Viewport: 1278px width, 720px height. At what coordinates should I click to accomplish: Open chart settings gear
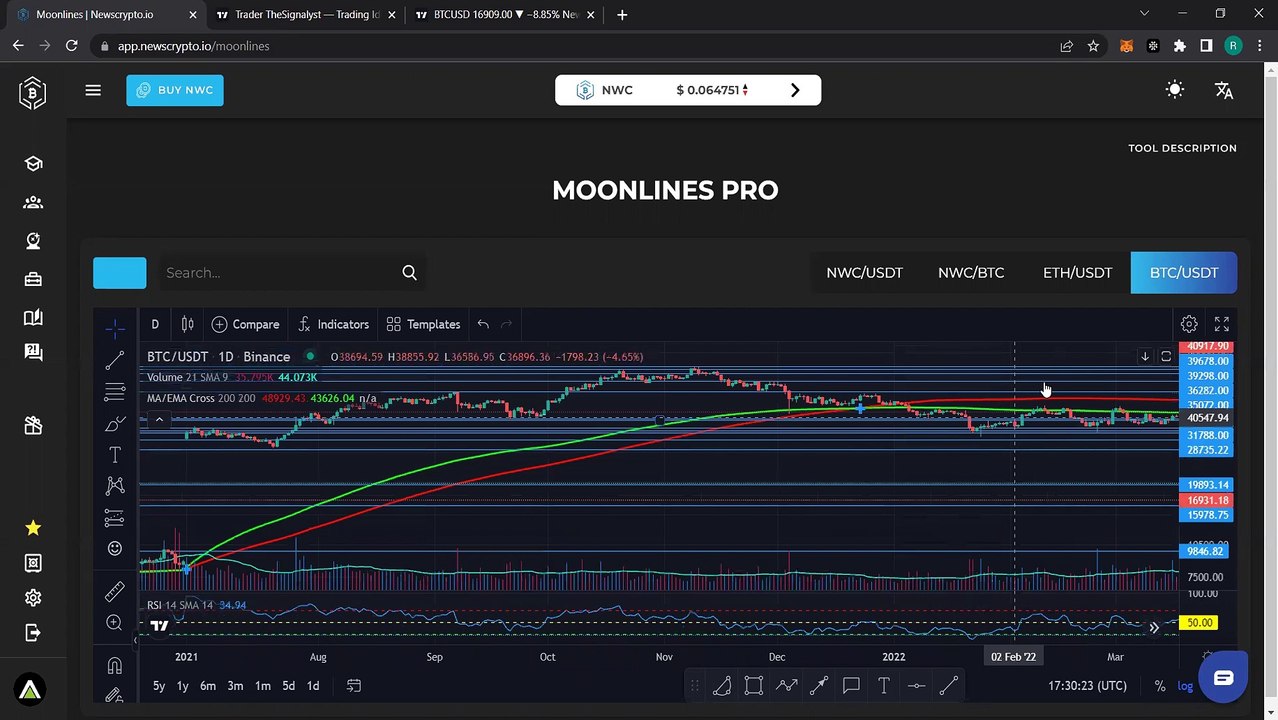point(1189,324)
